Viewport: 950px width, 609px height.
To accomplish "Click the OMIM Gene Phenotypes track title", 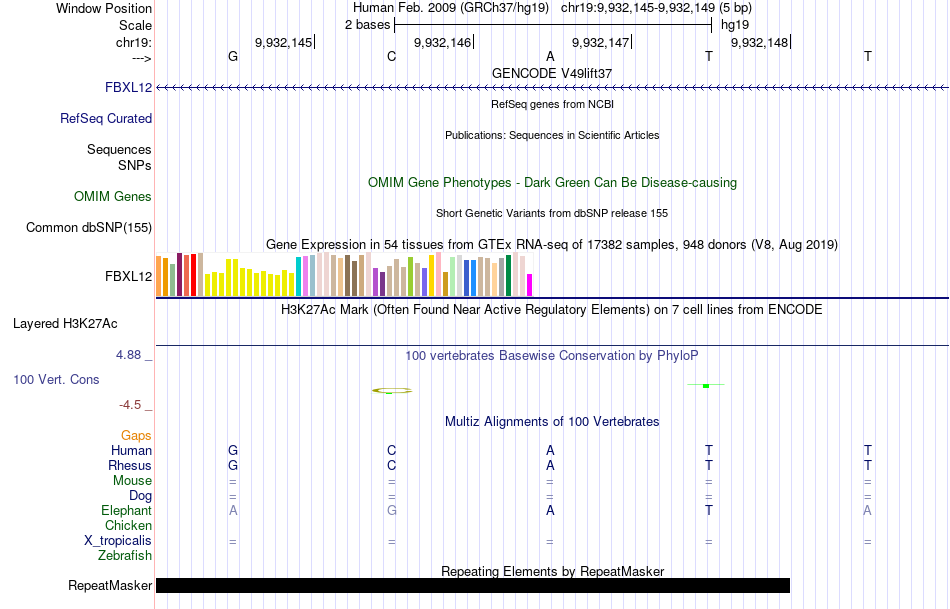I will click(552, 182).
